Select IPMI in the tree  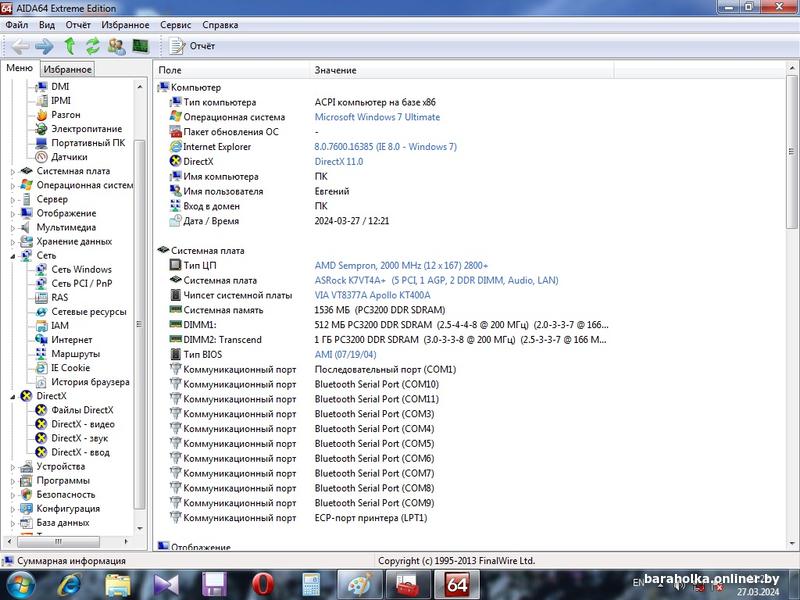click(61, 101)
